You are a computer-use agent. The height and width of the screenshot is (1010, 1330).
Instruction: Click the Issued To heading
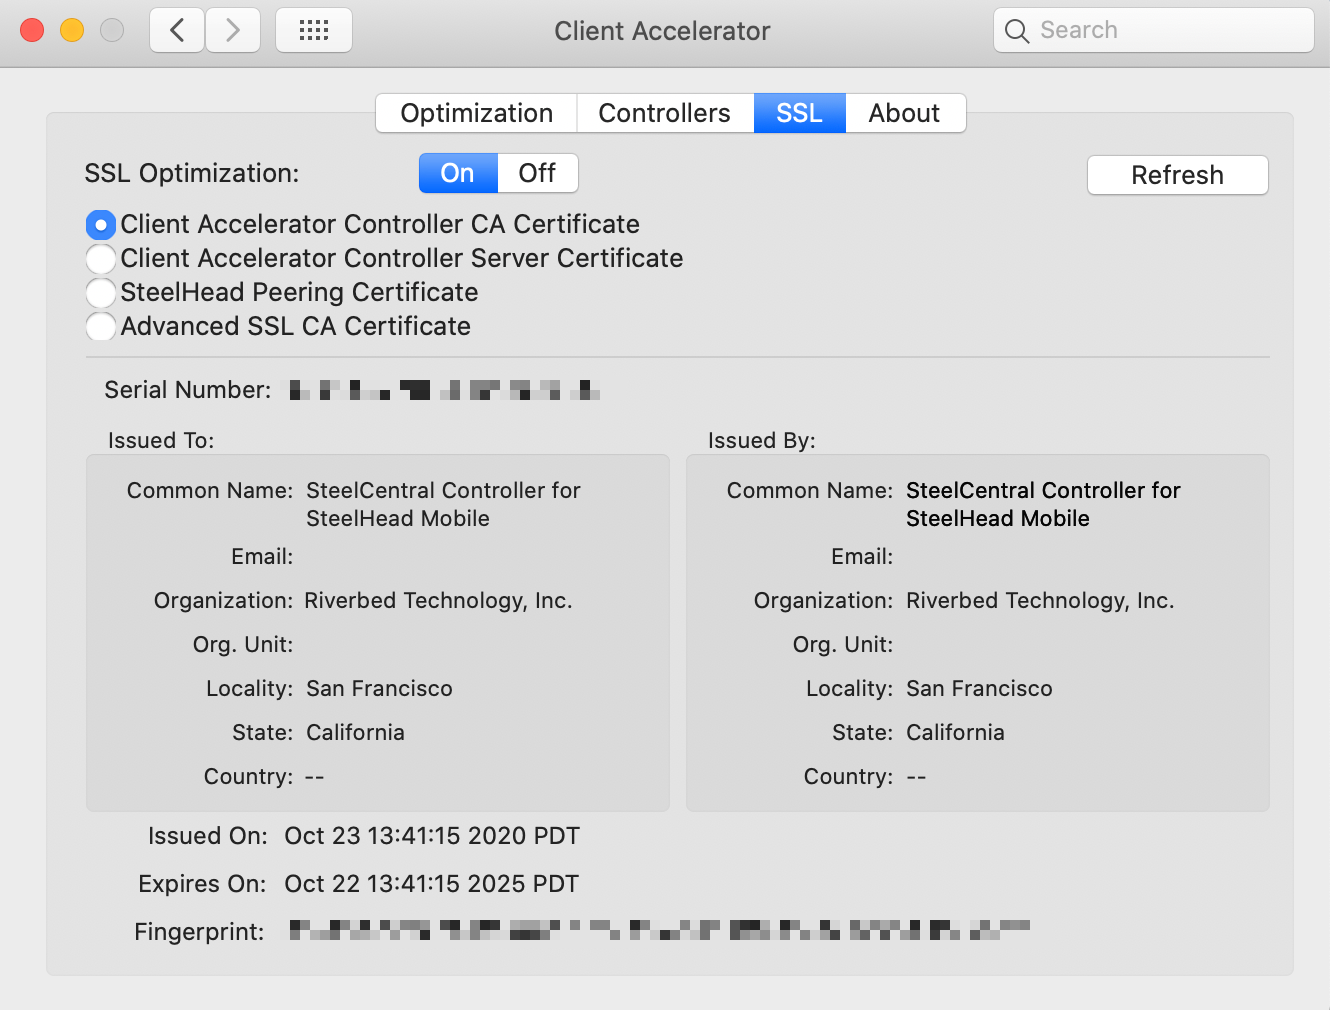click(161, 440)
